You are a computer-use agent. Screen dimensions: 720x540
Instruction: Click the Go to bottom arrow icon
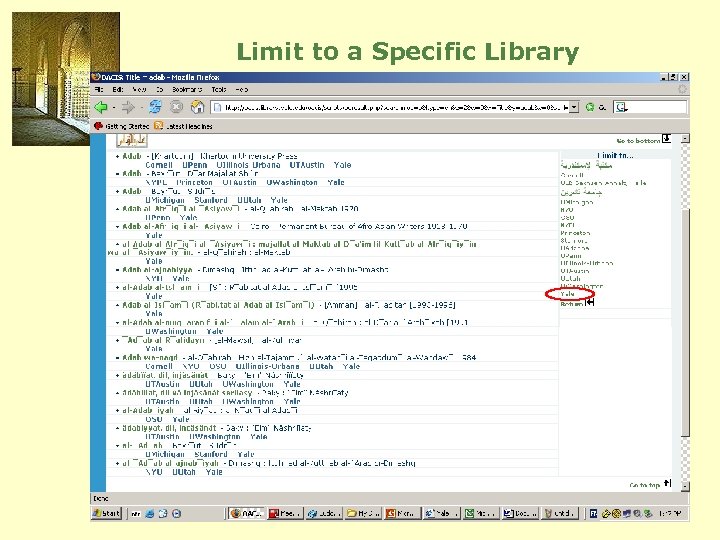pyautogui.click(x=666, y=138)
